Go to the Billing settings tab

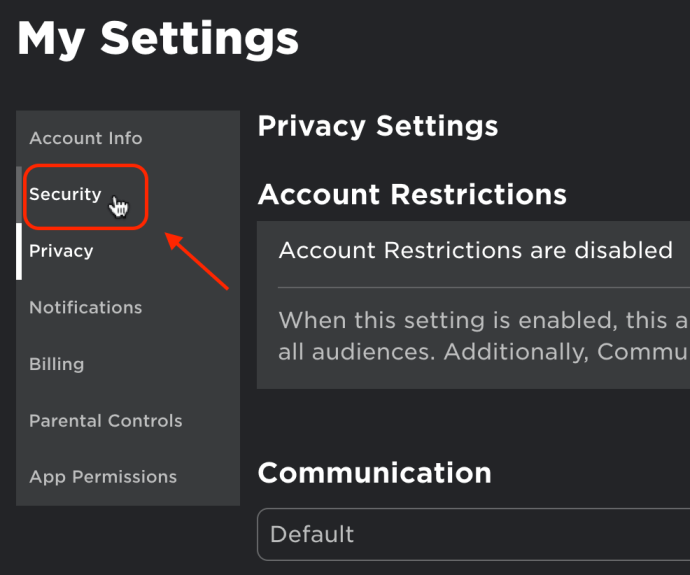pyautogui.click(x=57, y=364)
